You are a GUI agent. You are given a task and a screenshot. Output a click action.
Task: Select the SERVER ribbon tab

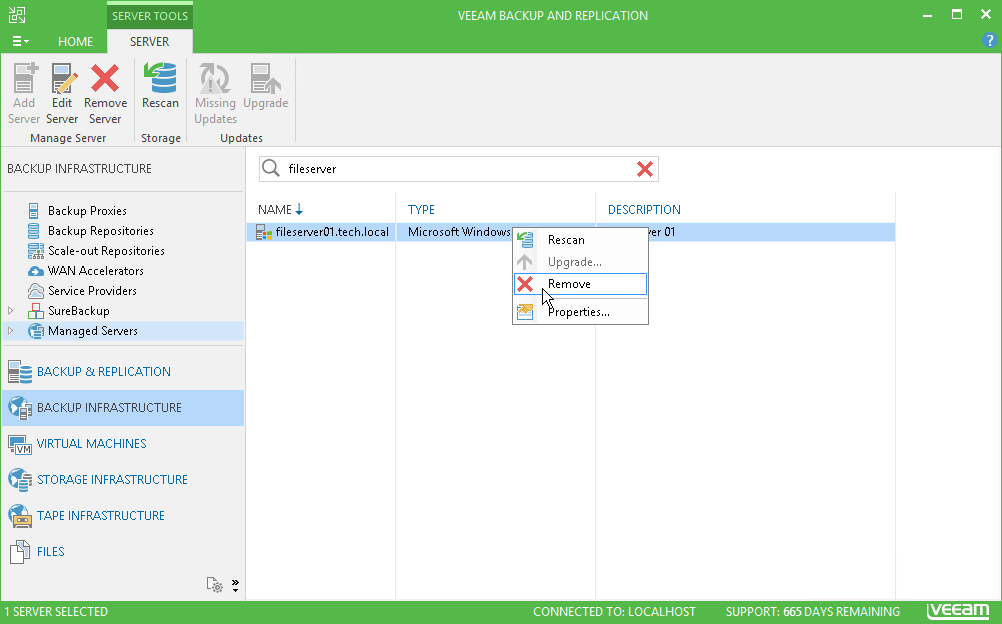[150, 42]
